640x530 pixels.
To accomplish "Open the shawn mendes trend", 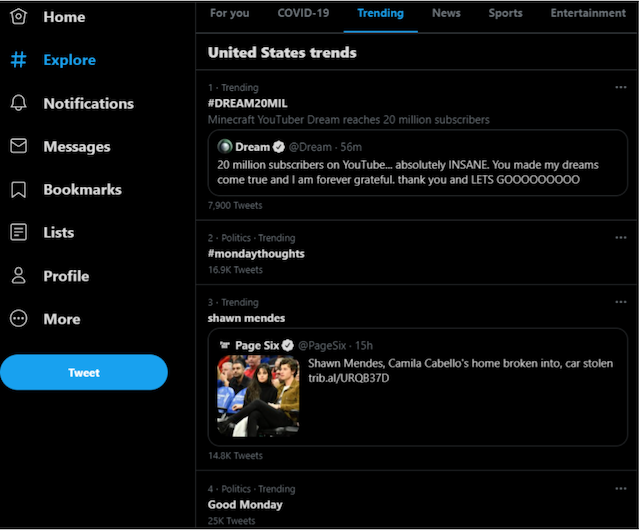I will [x=246, y=318].
